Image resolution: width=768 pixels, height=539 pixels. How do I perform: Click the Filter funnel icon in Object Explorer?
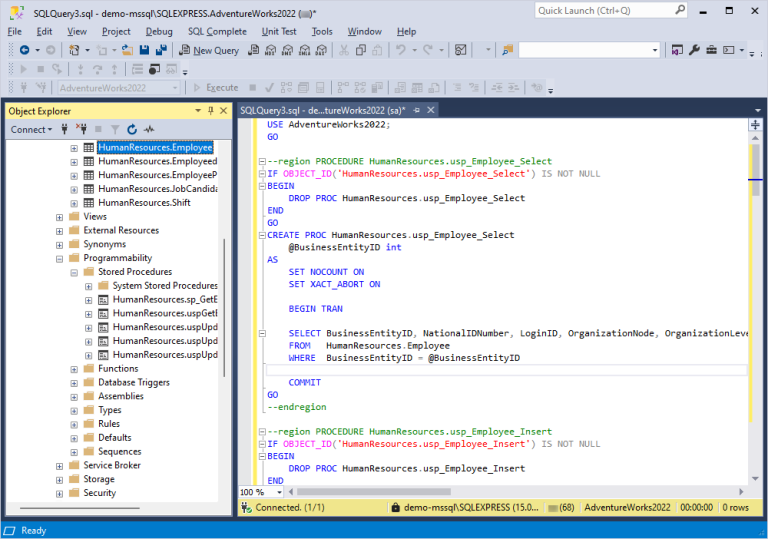[115, 129]
